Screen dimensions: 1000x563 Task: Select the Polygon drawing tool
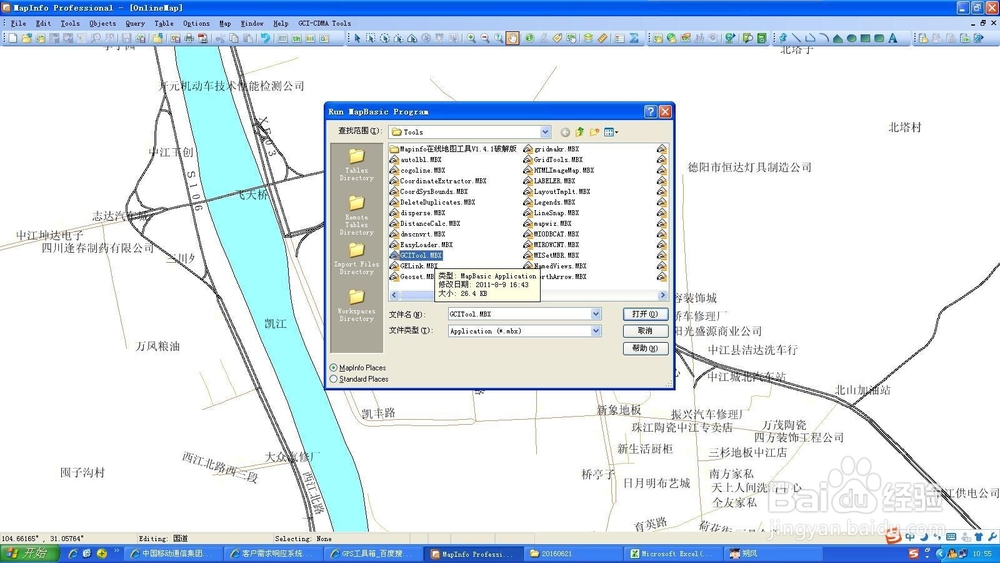tap(837, 38)
